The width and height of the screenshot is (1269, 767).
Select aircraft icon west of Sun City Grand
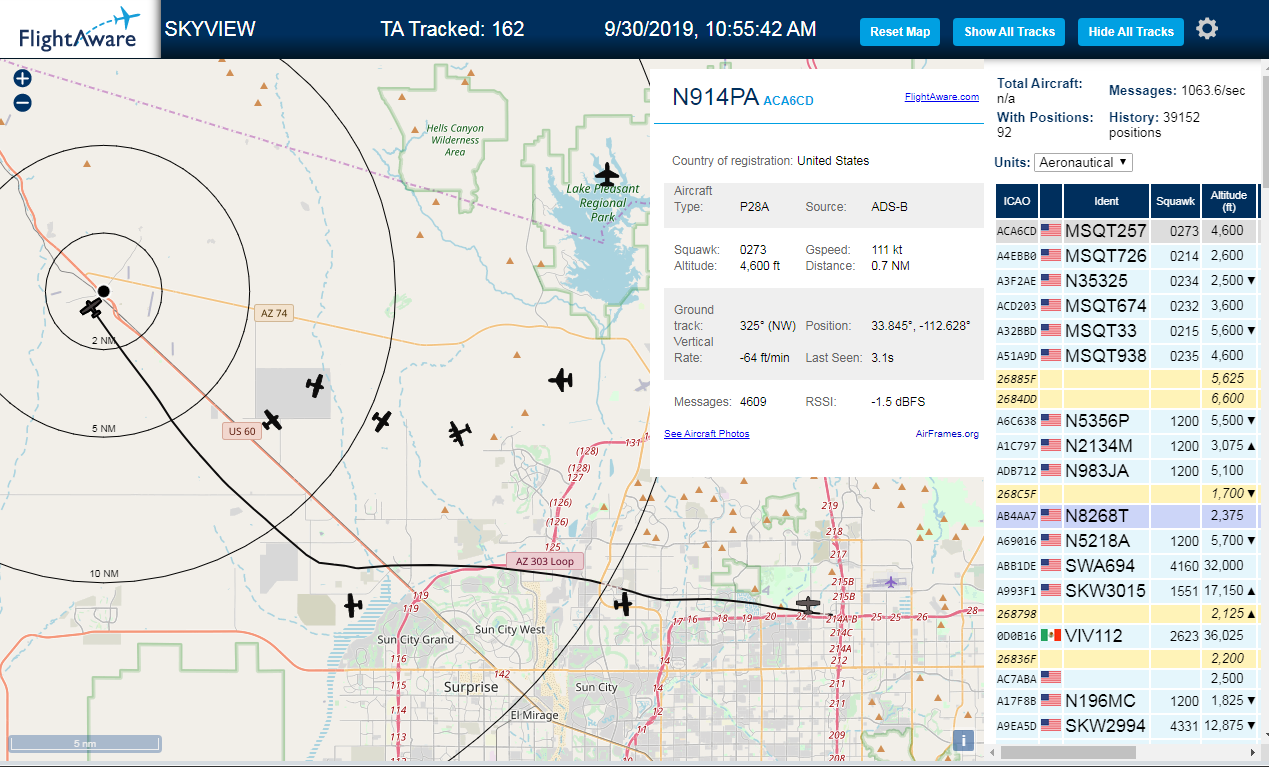tap(353, 604)
